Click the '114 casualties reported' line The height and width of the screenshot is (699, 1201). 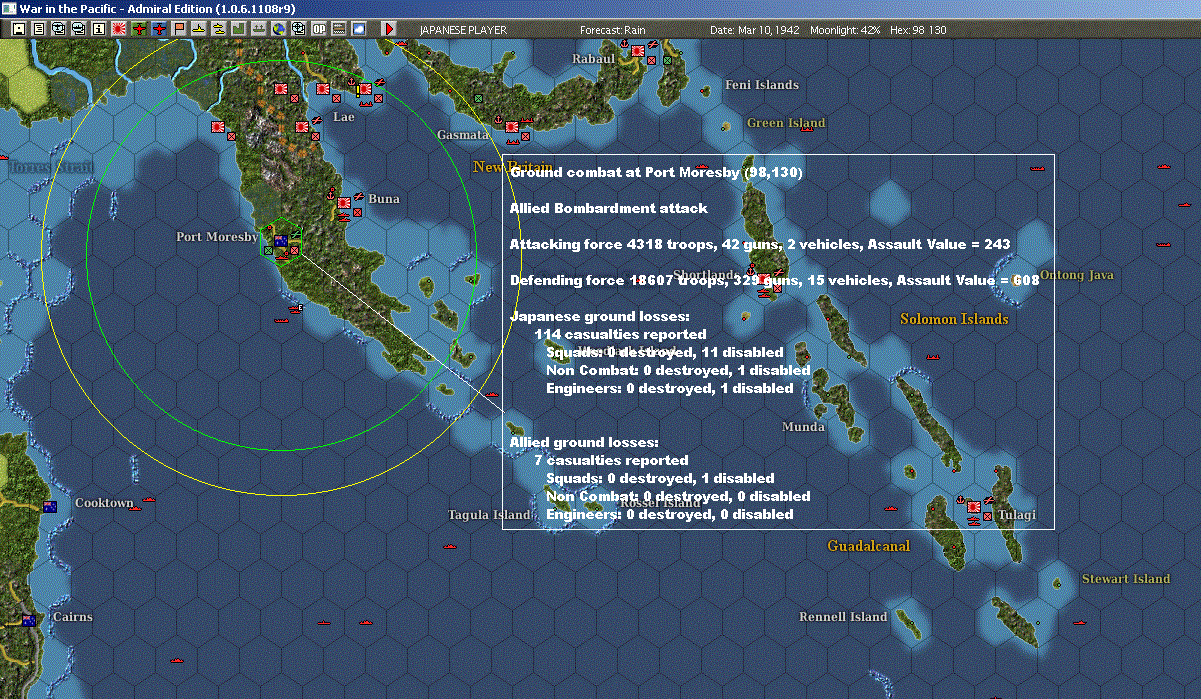(x=620, y=334)
